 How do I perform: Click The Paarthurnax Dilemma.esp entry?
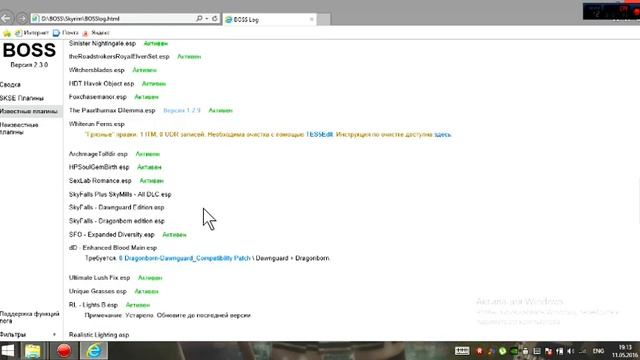(x=112, y=110)
